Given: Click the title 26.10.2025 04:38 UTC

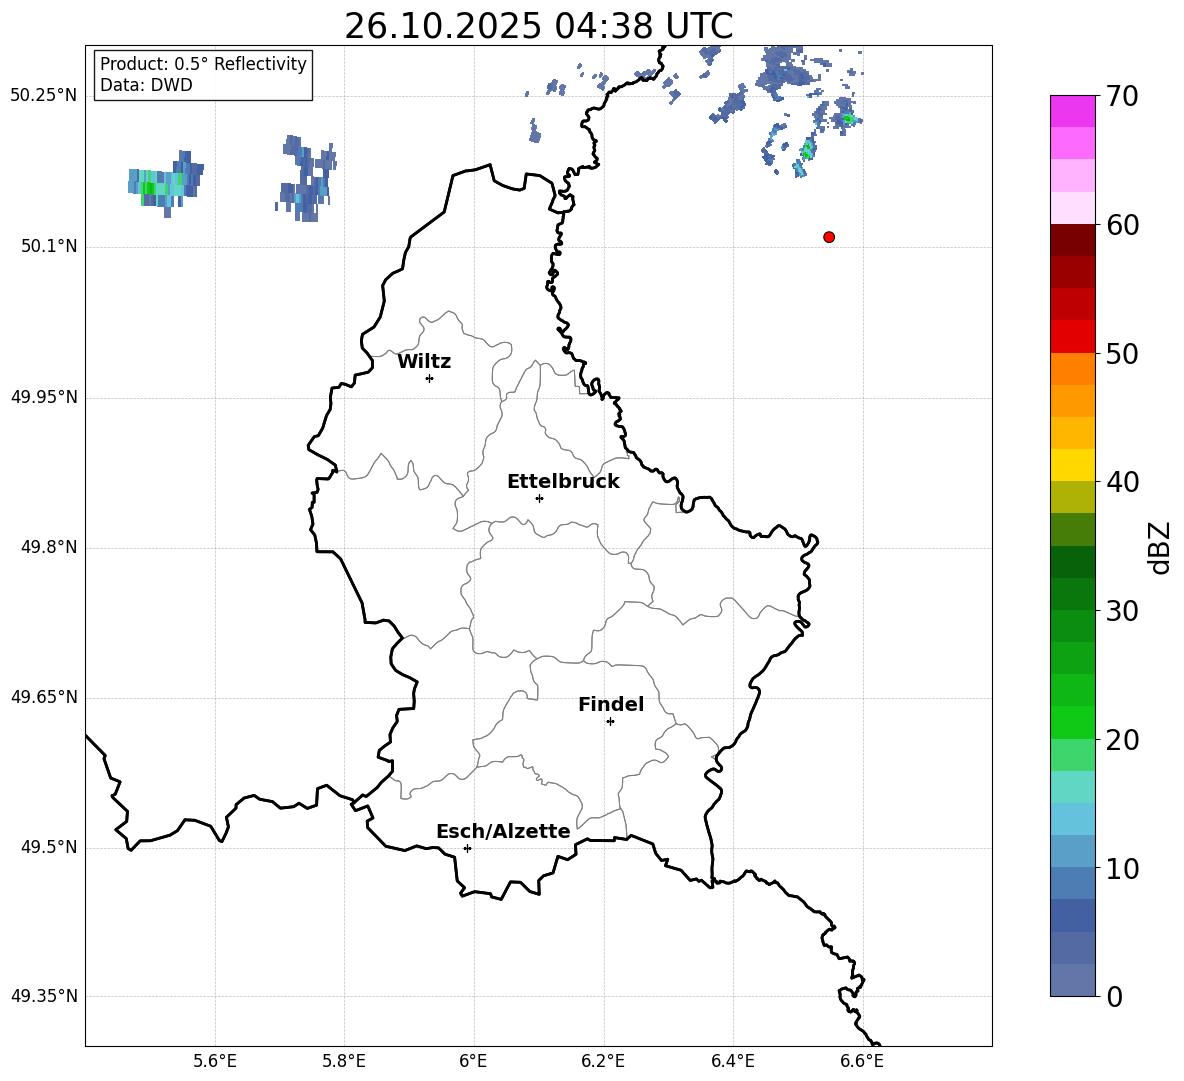Looking at the screenshot, I should [x=539, y=26].
